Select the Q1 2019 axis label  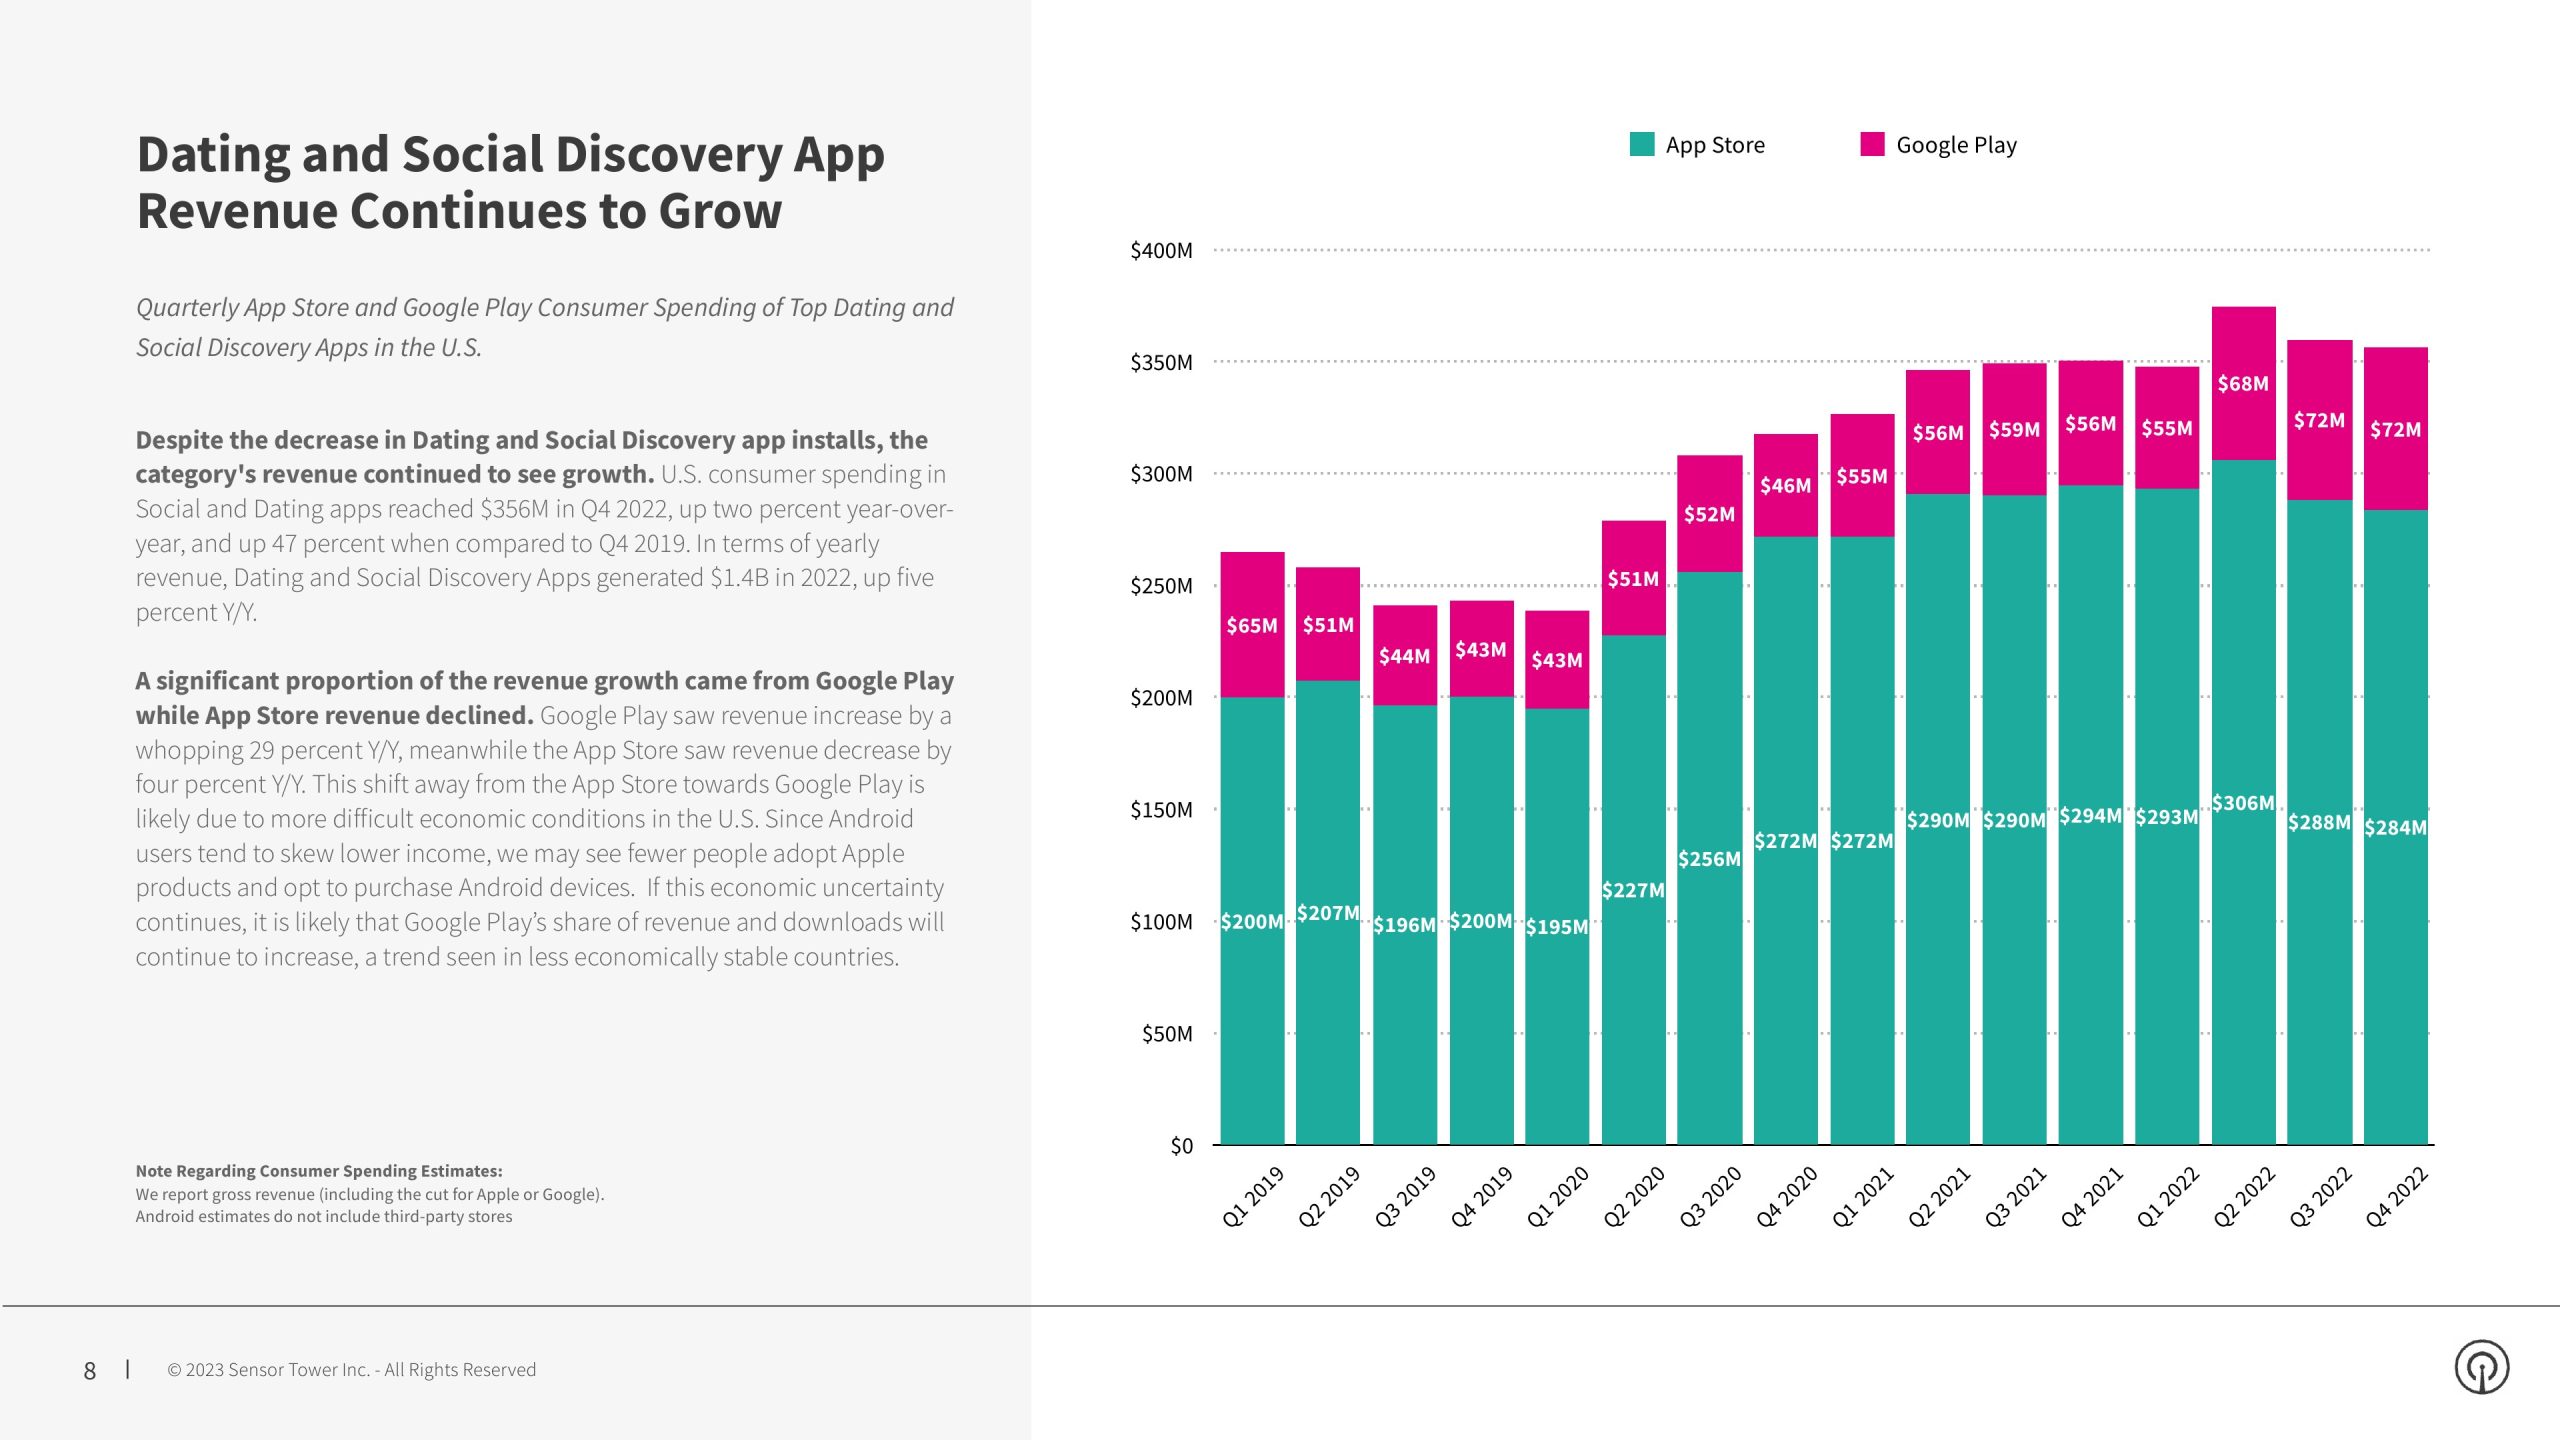click(1253, 1196)
